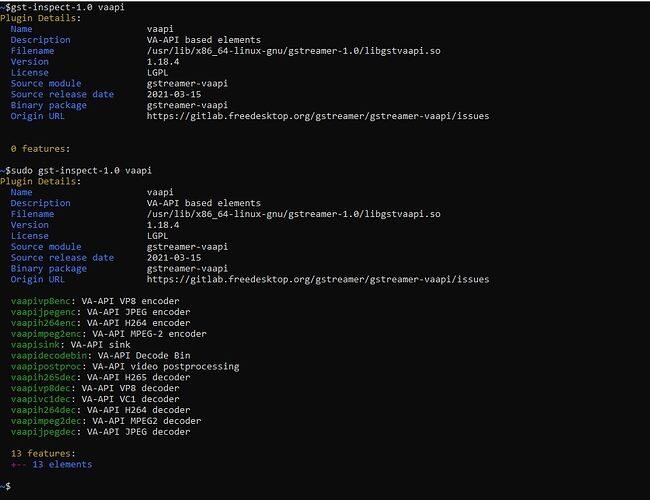Click the first libgstvaapi.so filename path

pyautogui.click(x=293, y=51)
